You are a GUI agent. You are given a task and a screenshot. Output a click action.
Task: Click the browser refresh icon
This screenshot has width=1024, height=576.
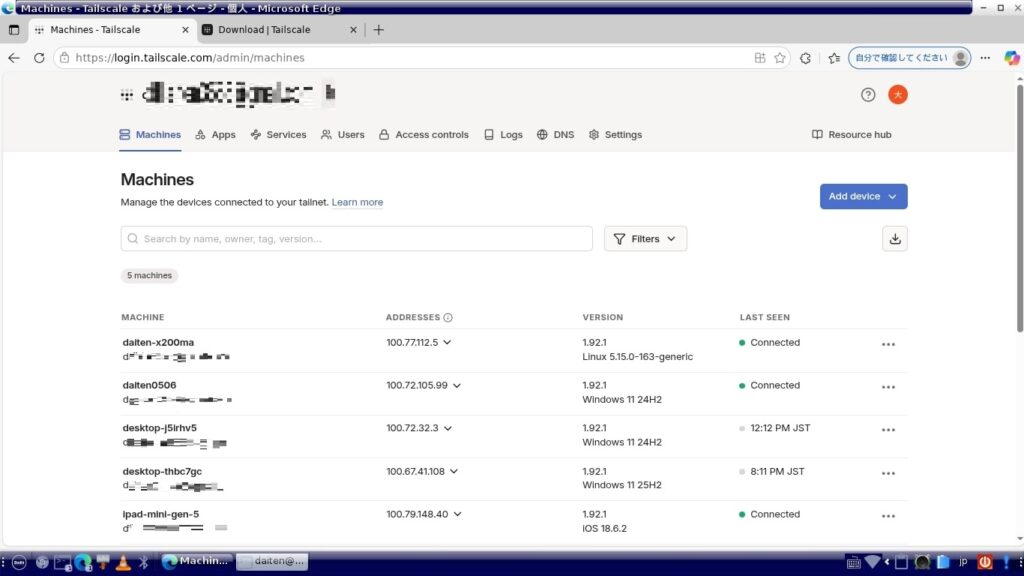coord(39,58)
